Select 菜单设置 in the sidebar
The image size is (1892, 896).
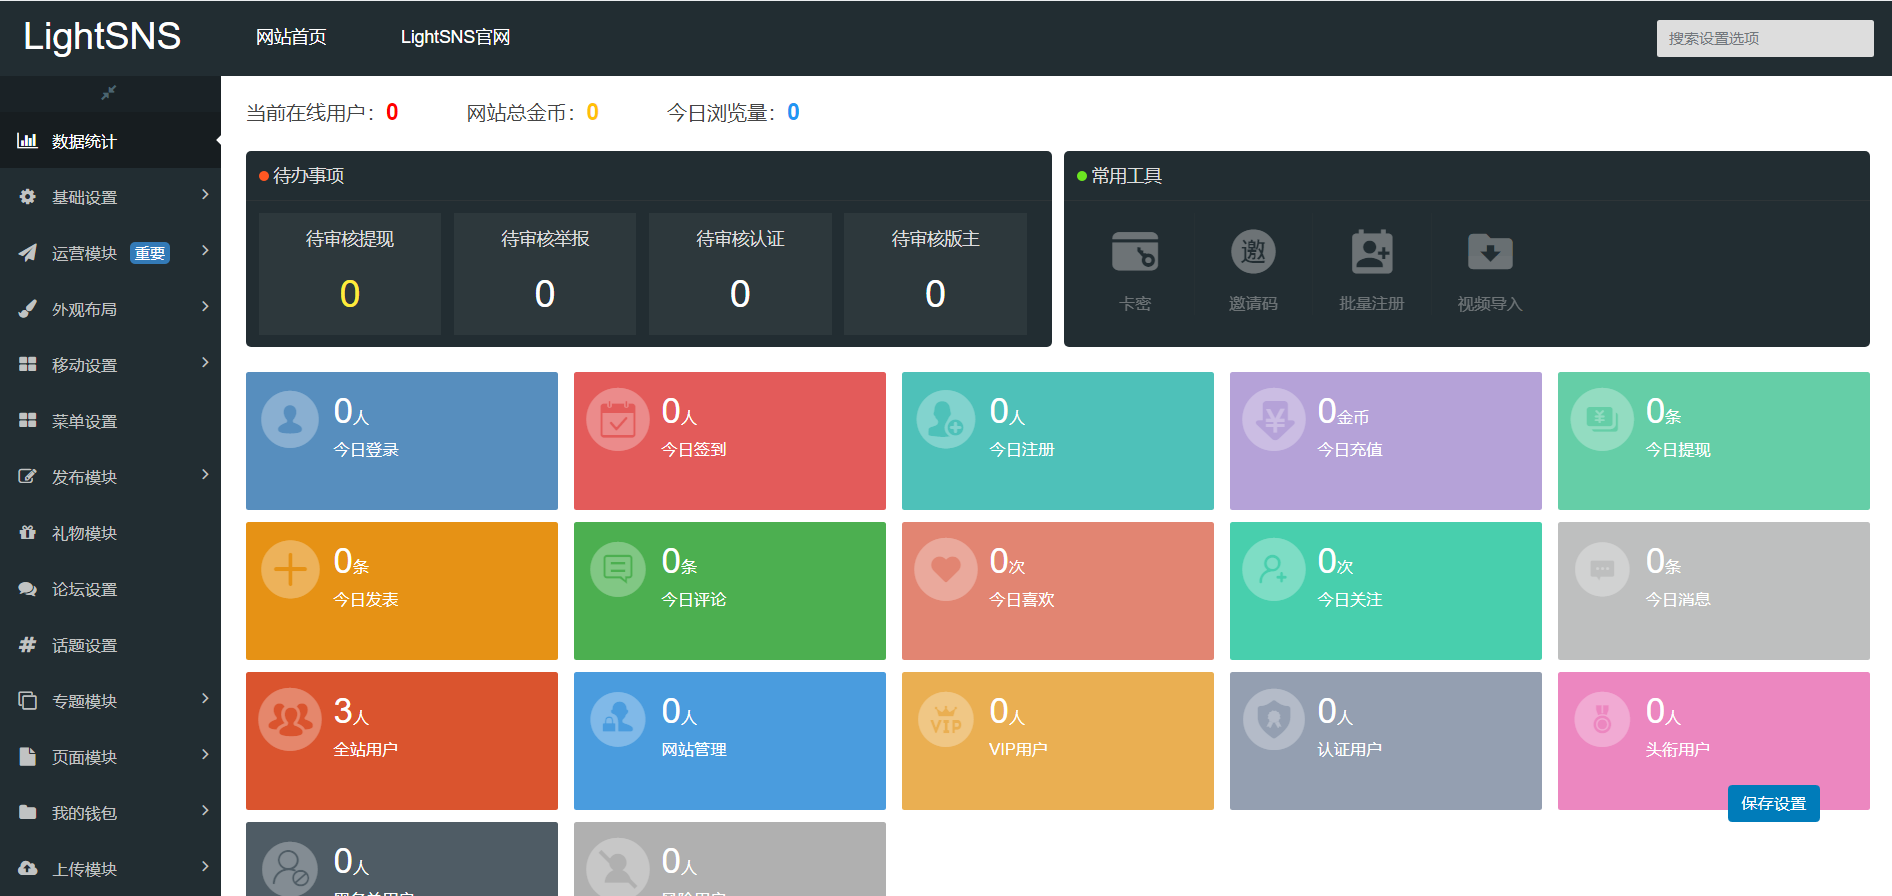tap(110, 421)
